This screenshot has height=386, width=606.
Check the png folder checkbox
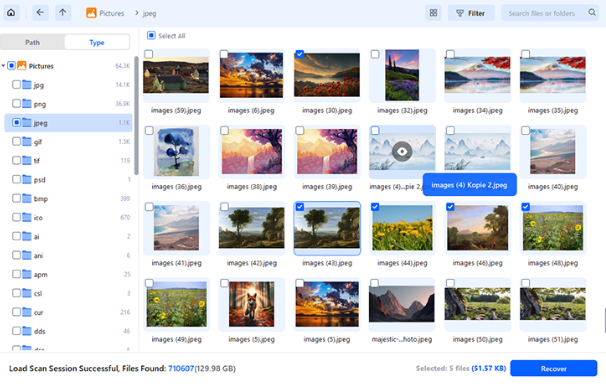16,104
